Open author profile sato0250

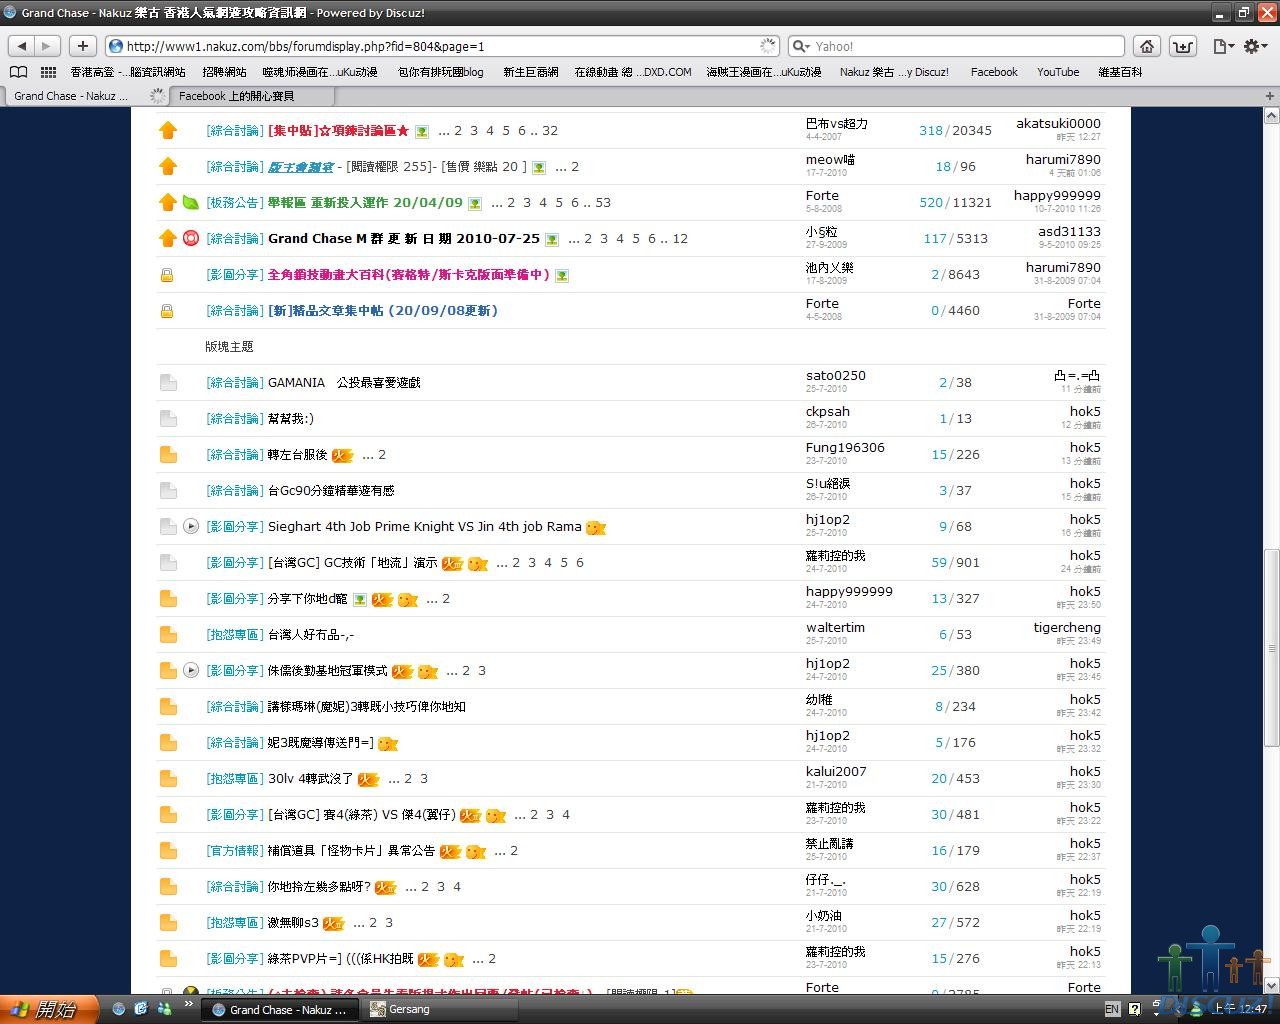click(836, 376)
